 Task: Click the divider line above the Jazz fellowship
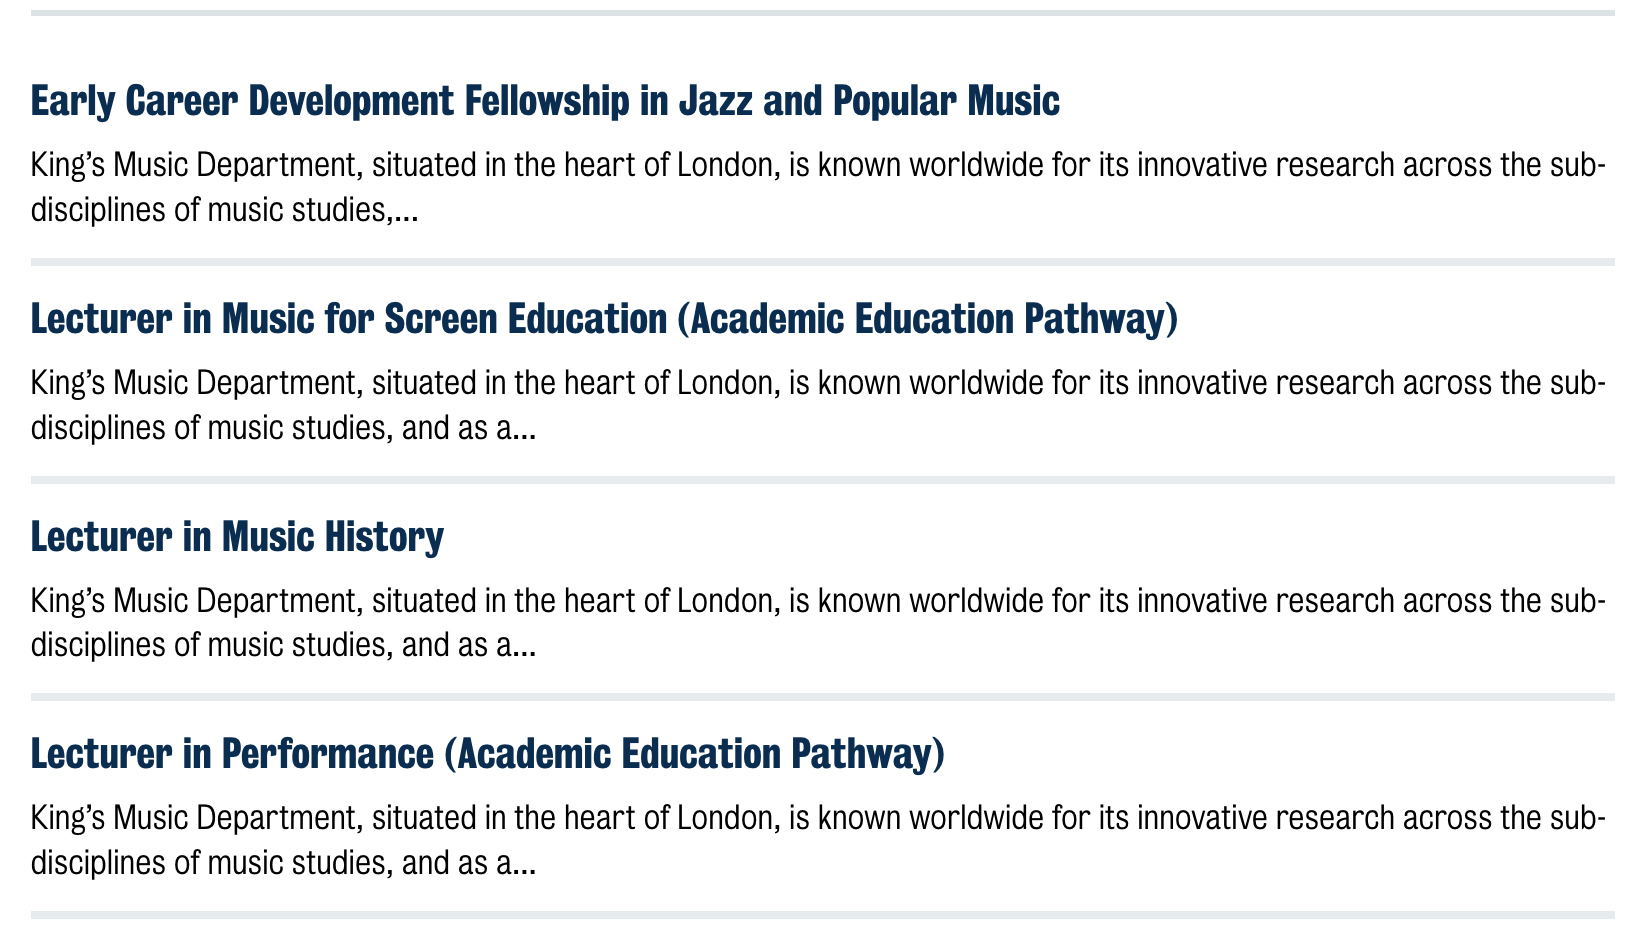(822, 13)
